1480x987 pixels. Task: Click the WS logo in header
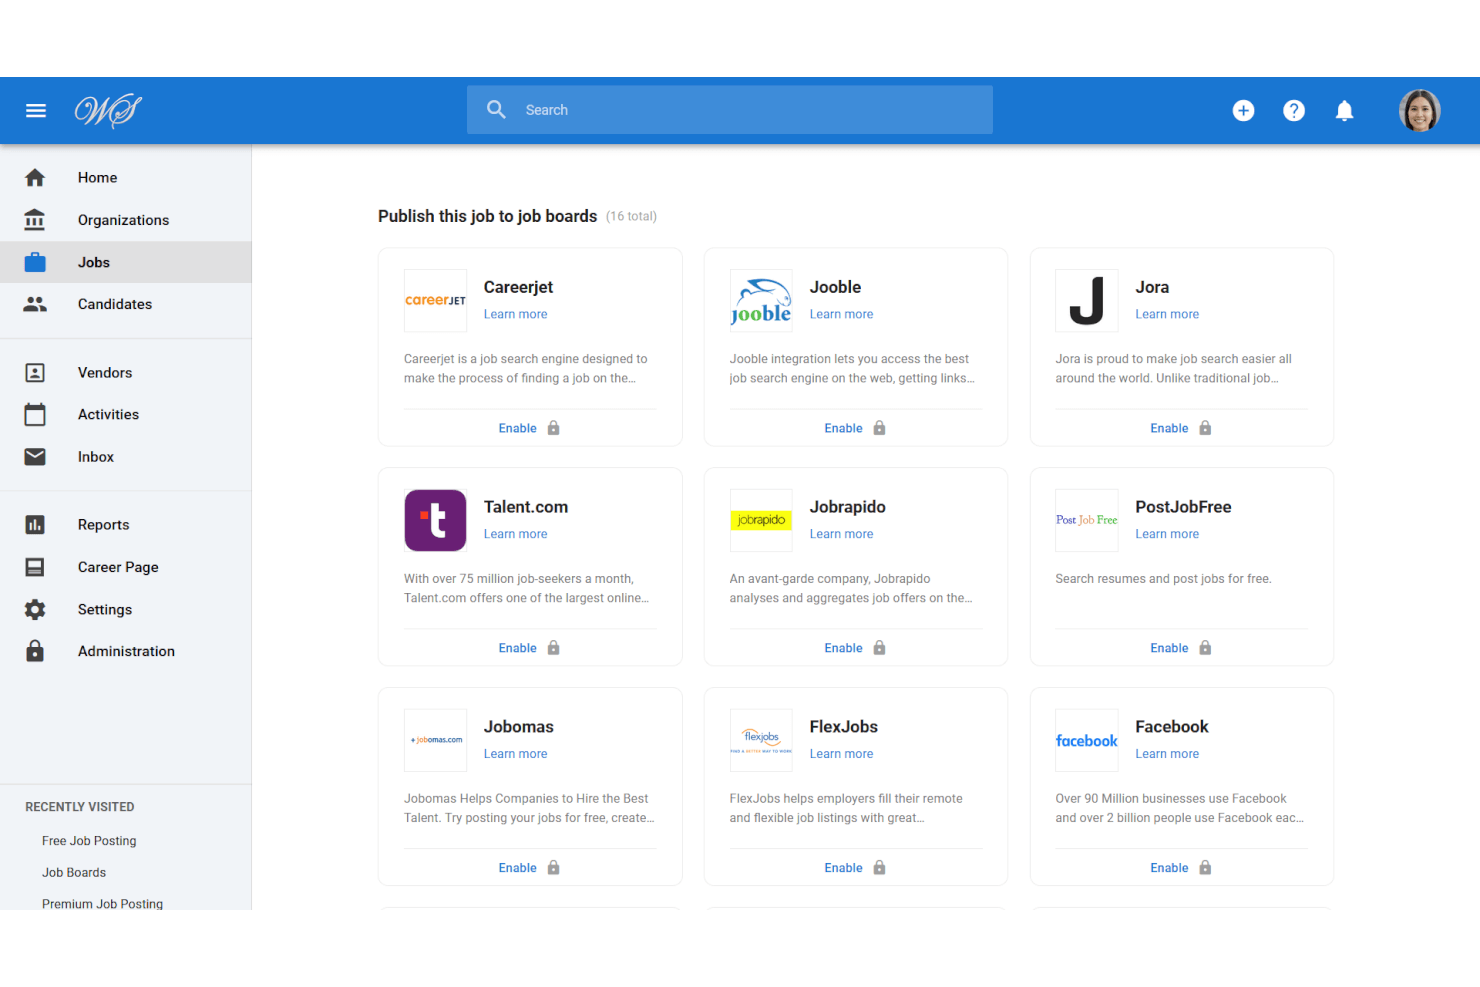tap(108, 111)
